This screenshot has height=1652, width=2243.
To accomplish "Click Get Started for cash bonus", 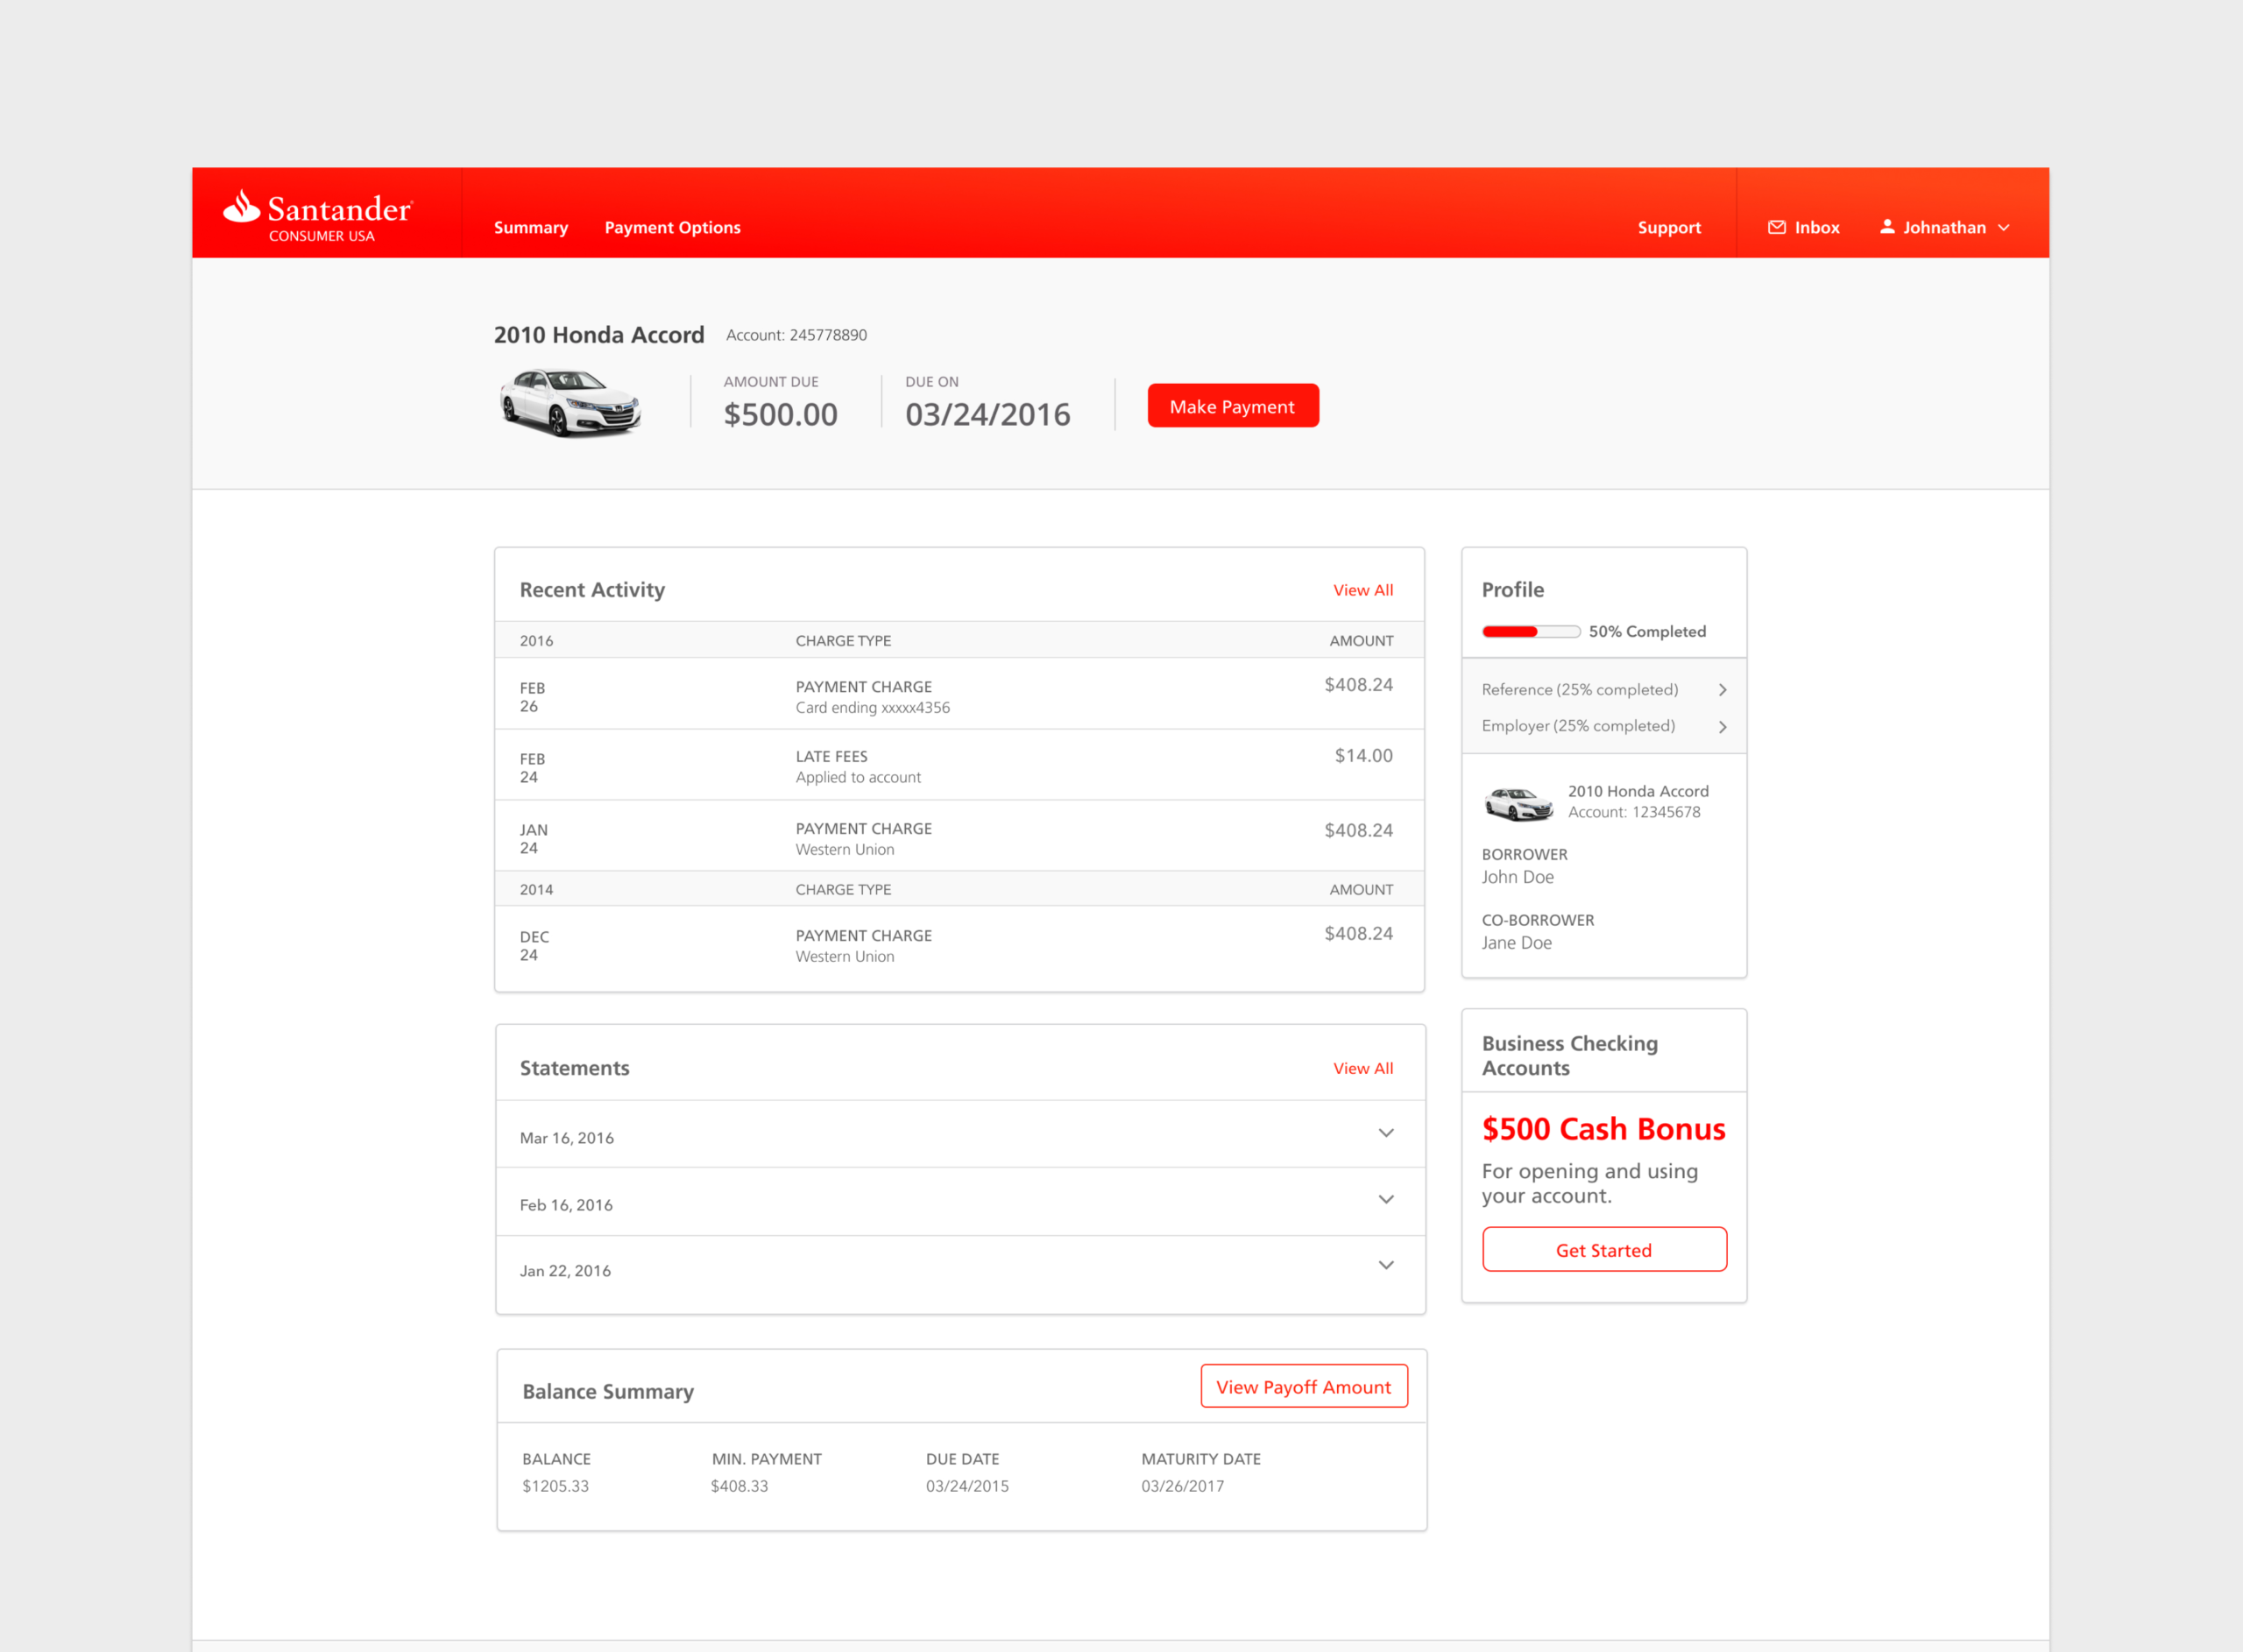I will click(1603, 1250).
